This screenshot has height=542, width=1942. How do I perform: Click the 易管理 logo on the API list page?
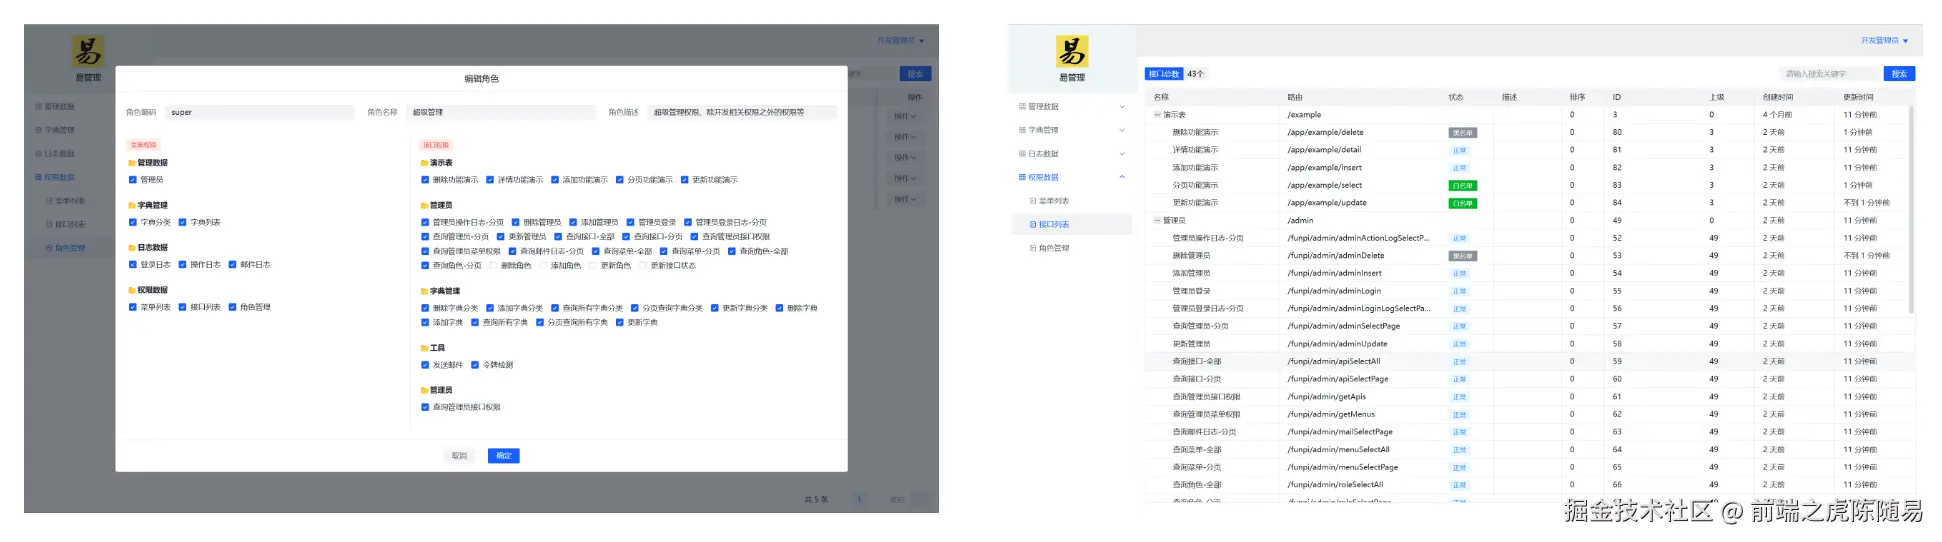pos(1072,51)
